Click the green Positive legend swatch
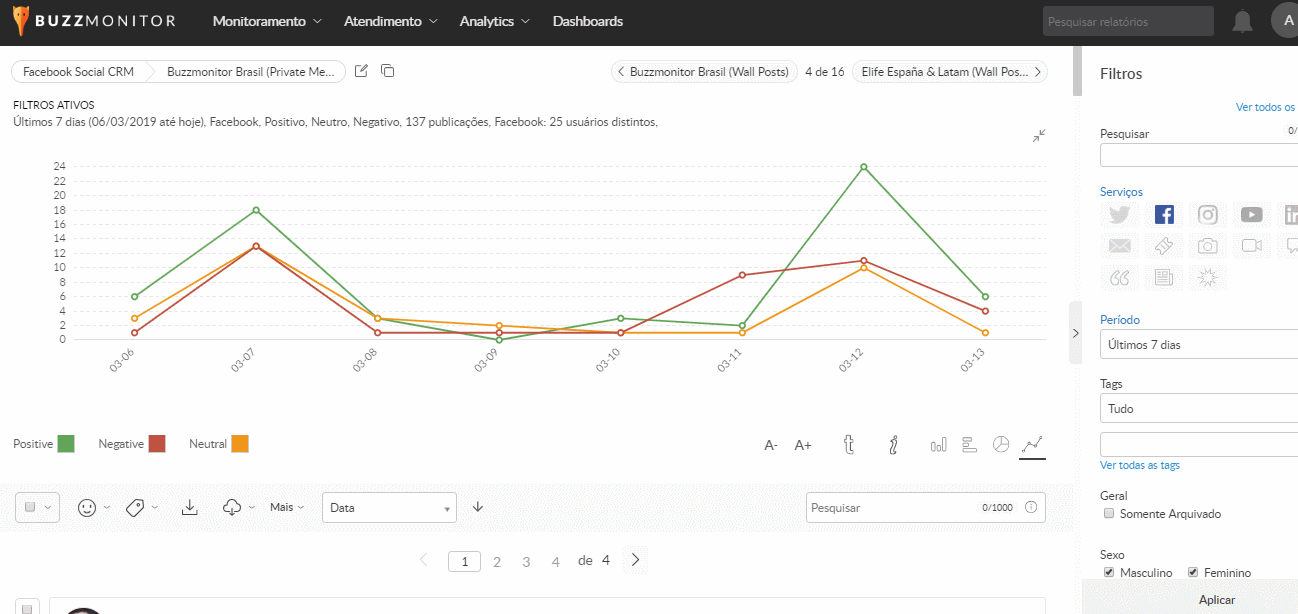1298x614 pixels. [x=66, y=444]
